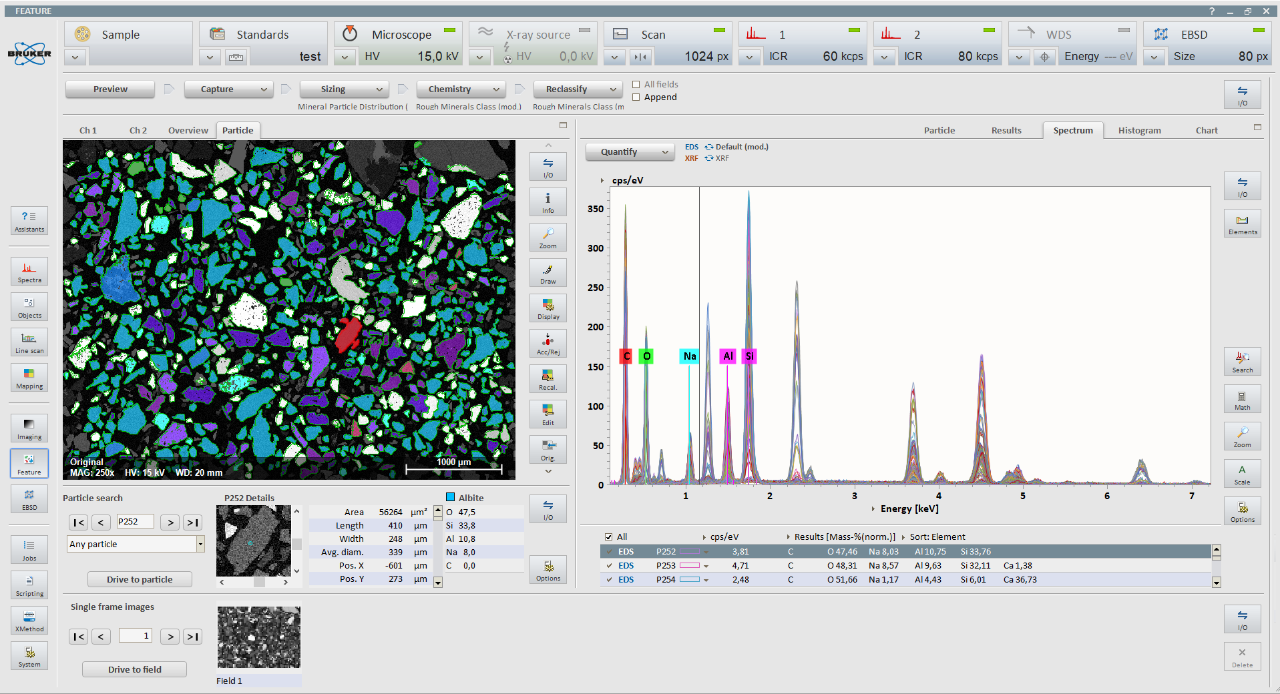Open the Draw tool beside the image
Screen dimensions: 1280x694
tap(547, 272)
